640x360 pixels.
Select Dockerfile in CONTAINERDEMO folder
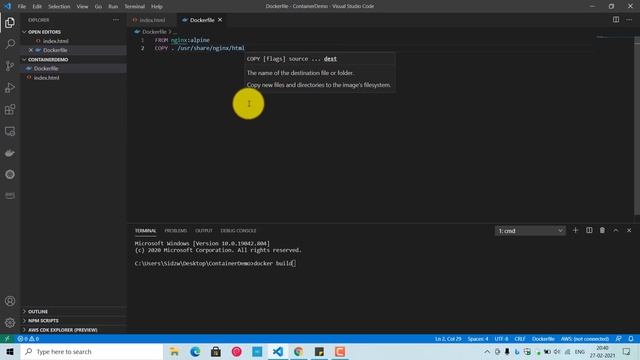coord(73,69)
